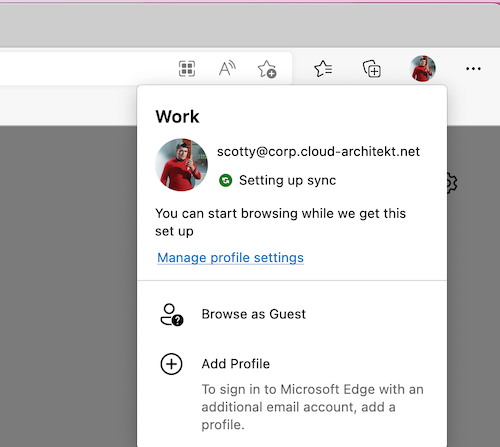Click the guest person icon

pos(172,314)
